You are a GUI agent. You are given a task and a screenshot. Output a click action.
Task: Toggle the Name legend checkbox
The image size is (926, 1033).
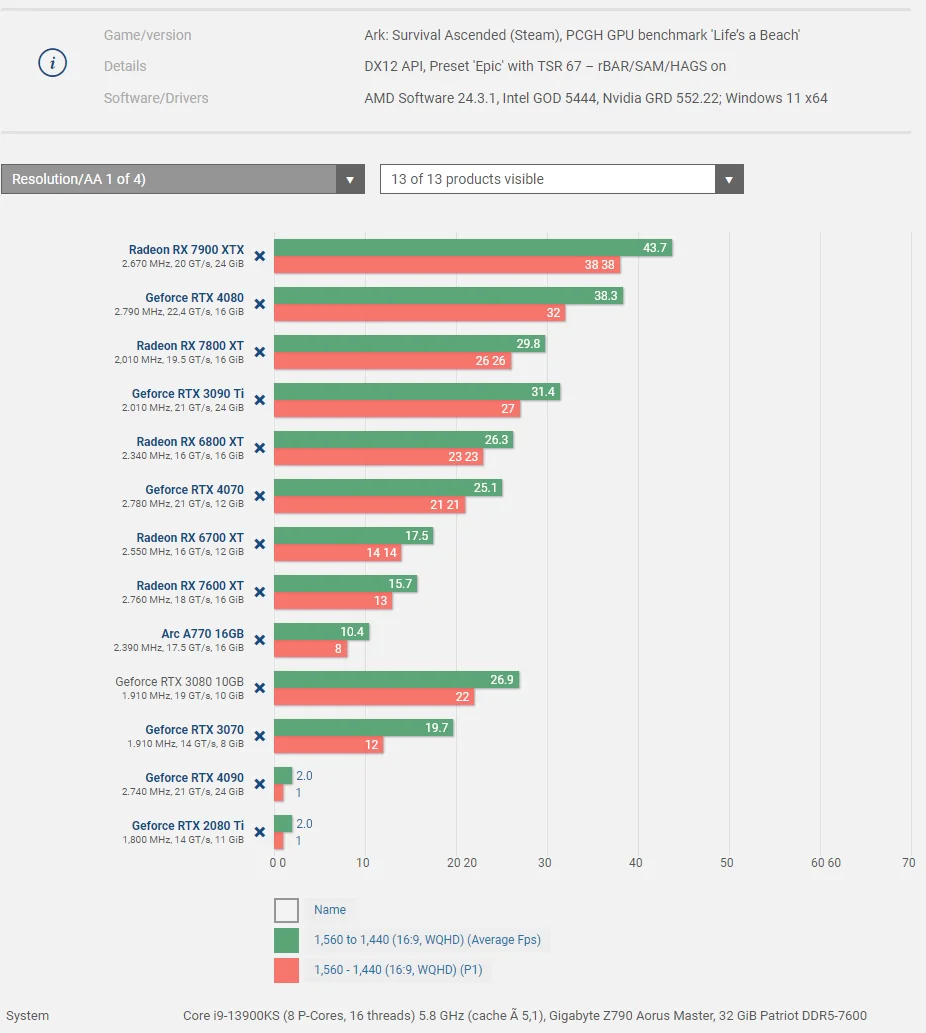[286, 910]
